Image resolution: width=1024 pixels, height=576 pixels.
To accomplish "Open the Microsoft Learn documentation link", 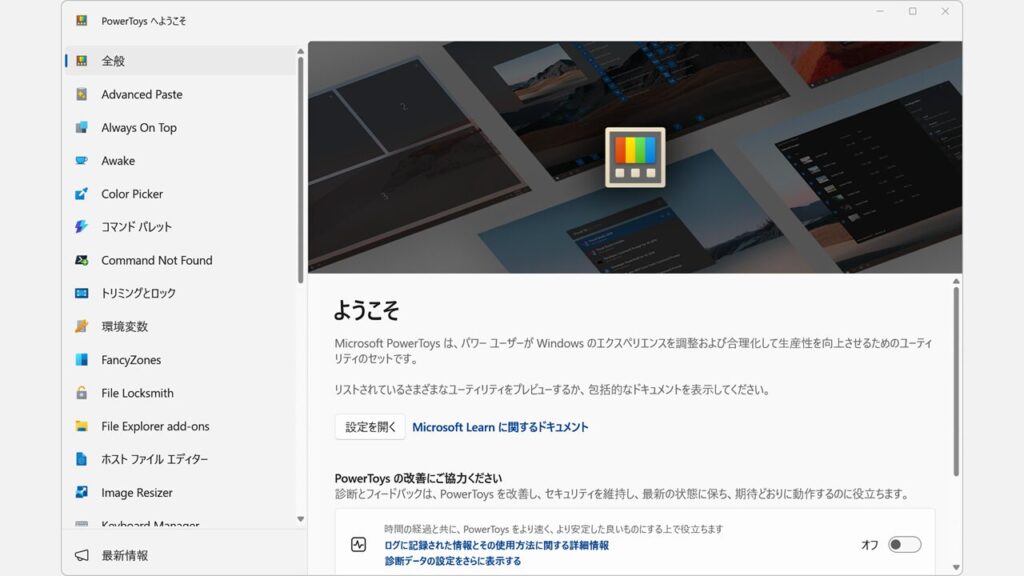I will click(499, 426).
